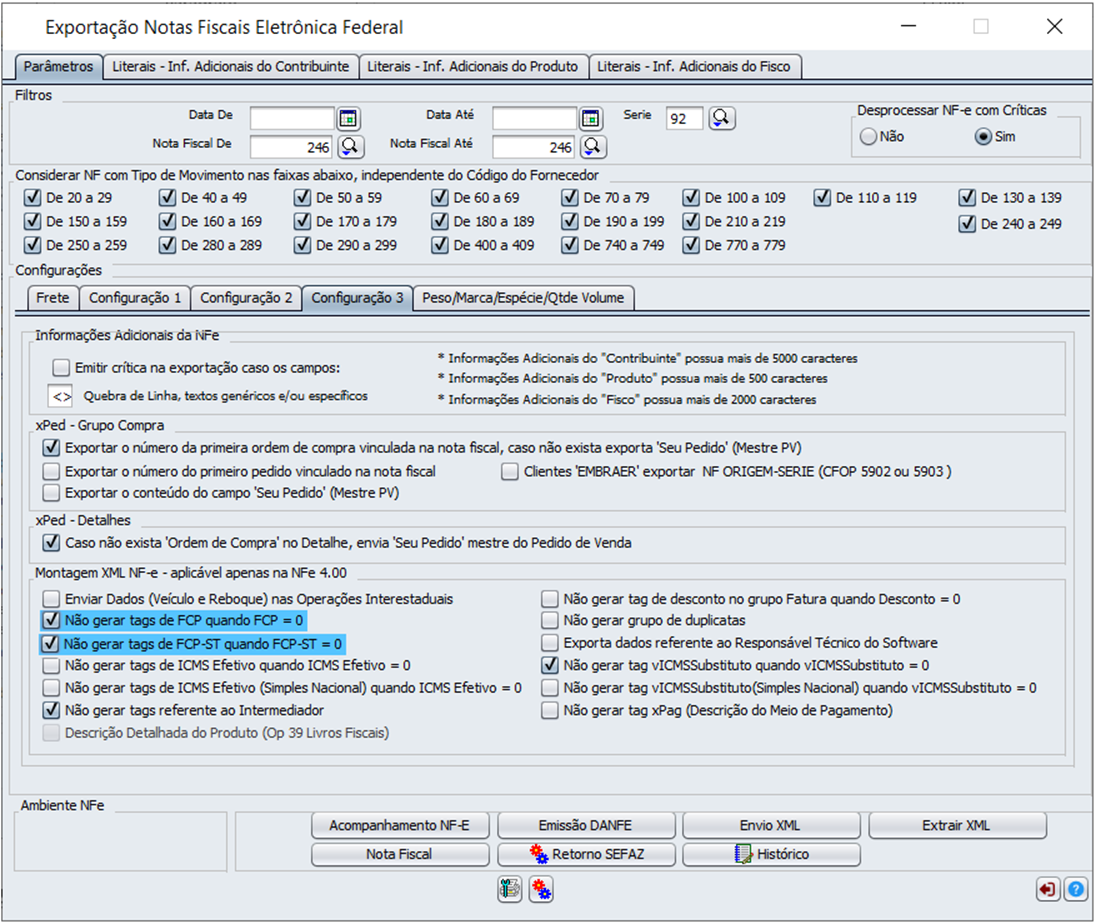Toggle the De 100 a 109 checkbox

(691, 198)
